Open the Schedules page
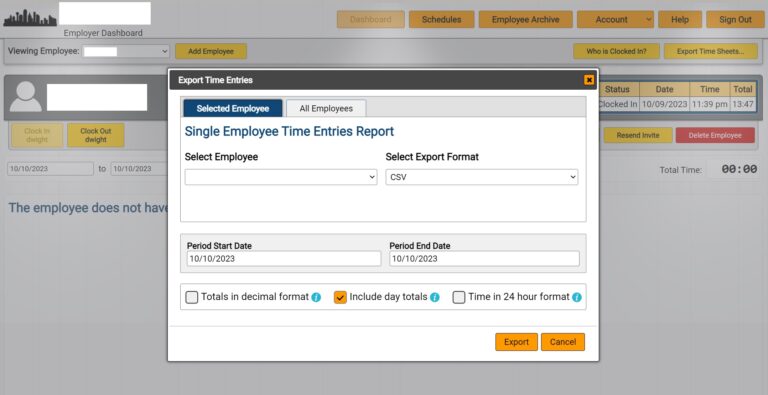This screenshot has width=768, height=395. pyautogui.click(x=441, y=20)
